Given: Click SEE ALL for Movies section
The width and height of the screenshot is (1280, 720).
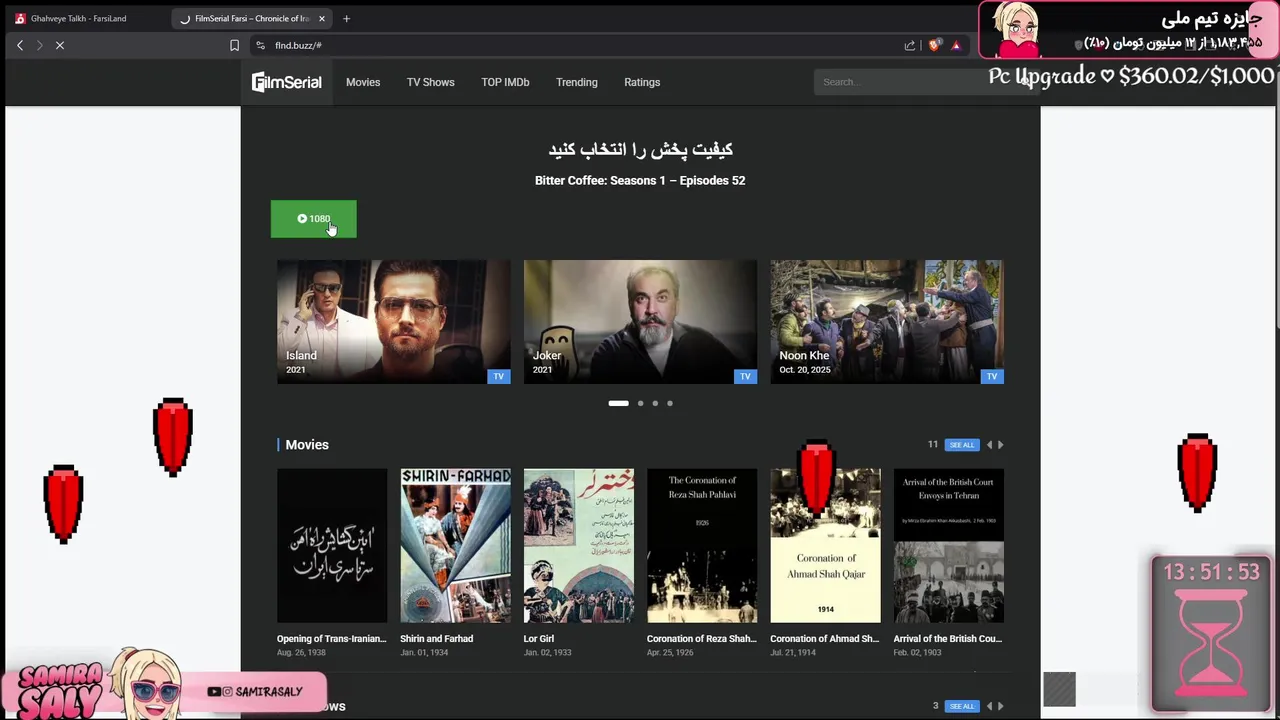Looking at the screenshot, I should (x=962, y=445).
